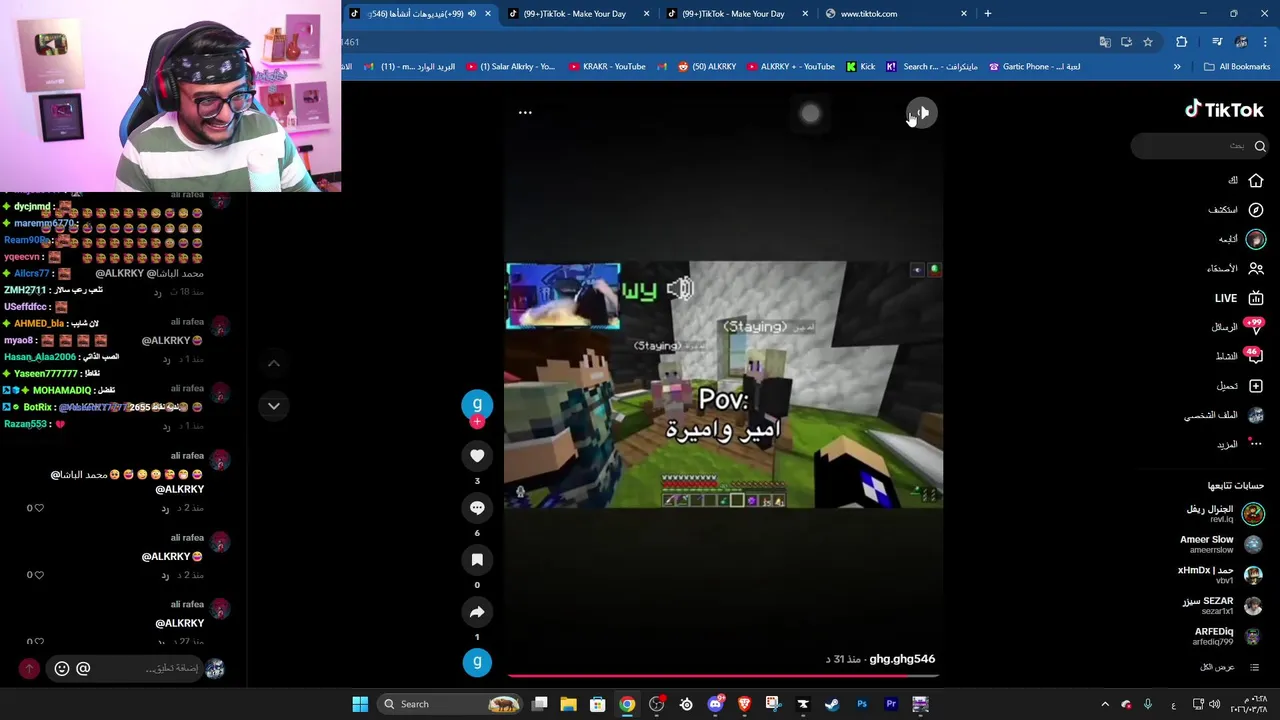Click the TikTok logo
Image resolution: width=1280 pixels, height=720 pixels.
[1224, 110]
